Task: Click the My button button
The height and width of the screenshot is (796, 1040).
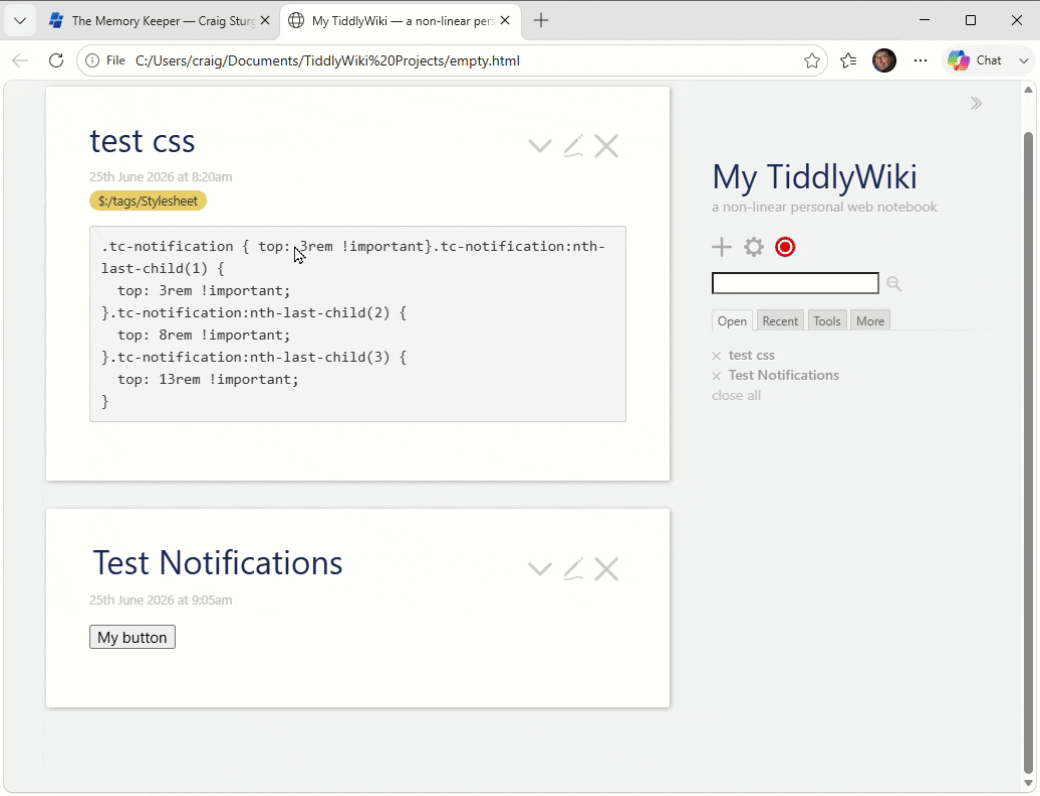Action: [x=132, y=637]
